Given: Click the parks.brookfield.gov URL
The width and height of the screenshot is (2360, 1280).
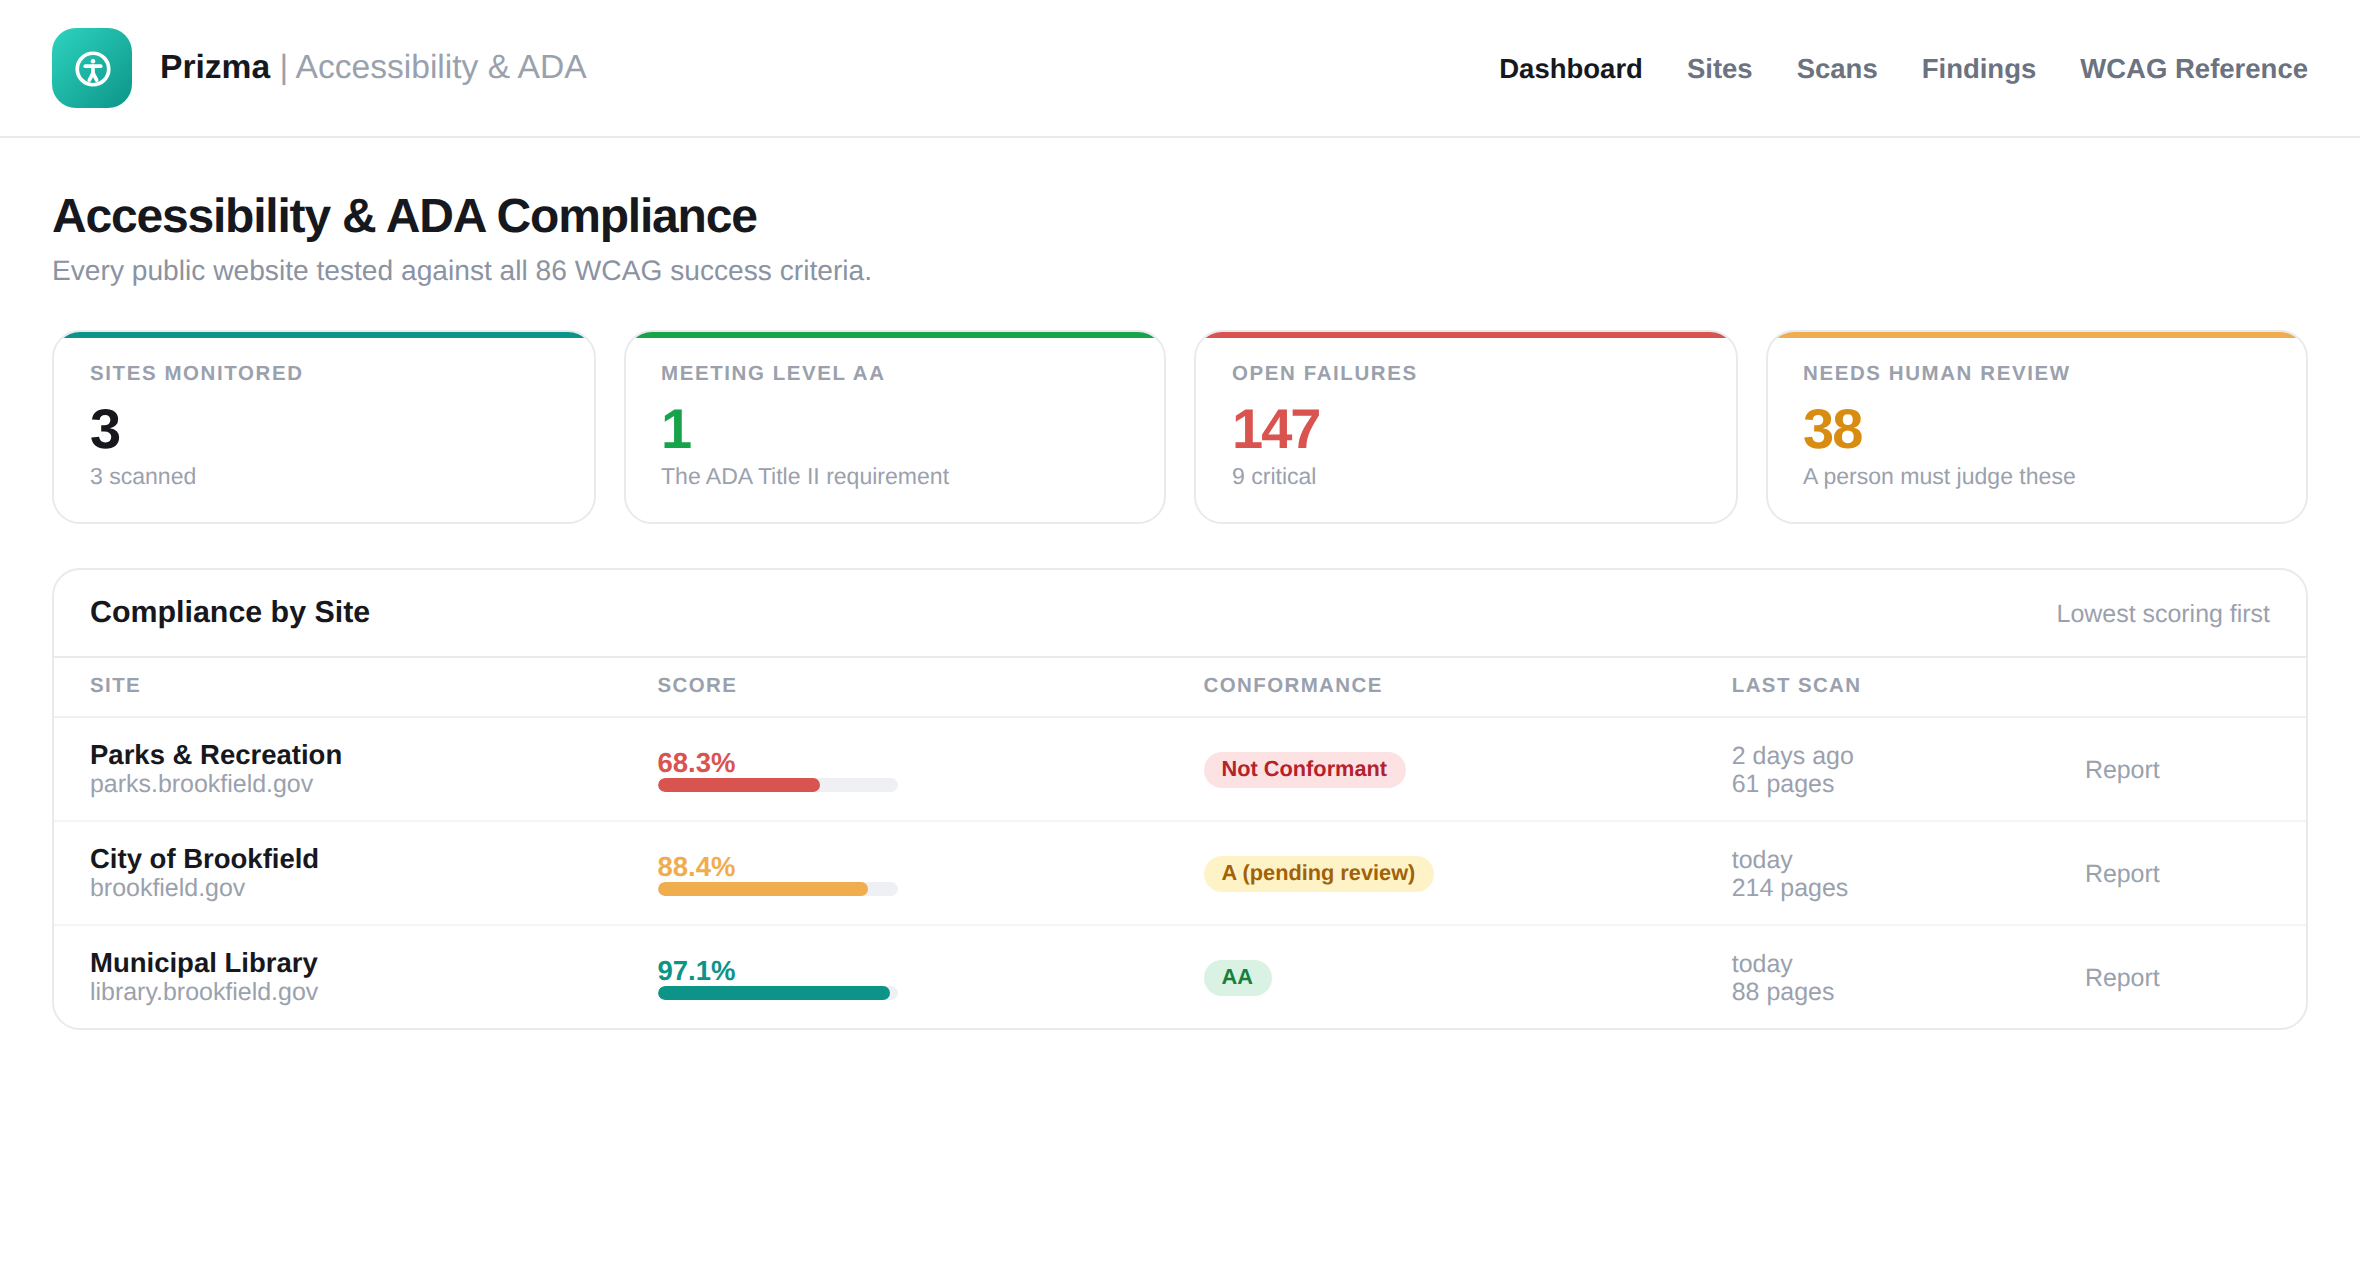Looking at the screenshot, I should click(x=201, y=784).
